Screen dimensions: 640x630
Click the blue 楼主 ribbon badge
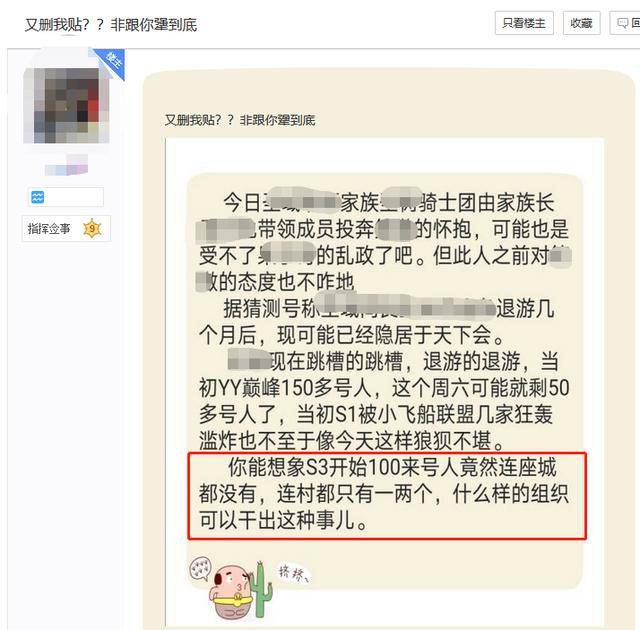pos(111,63)
